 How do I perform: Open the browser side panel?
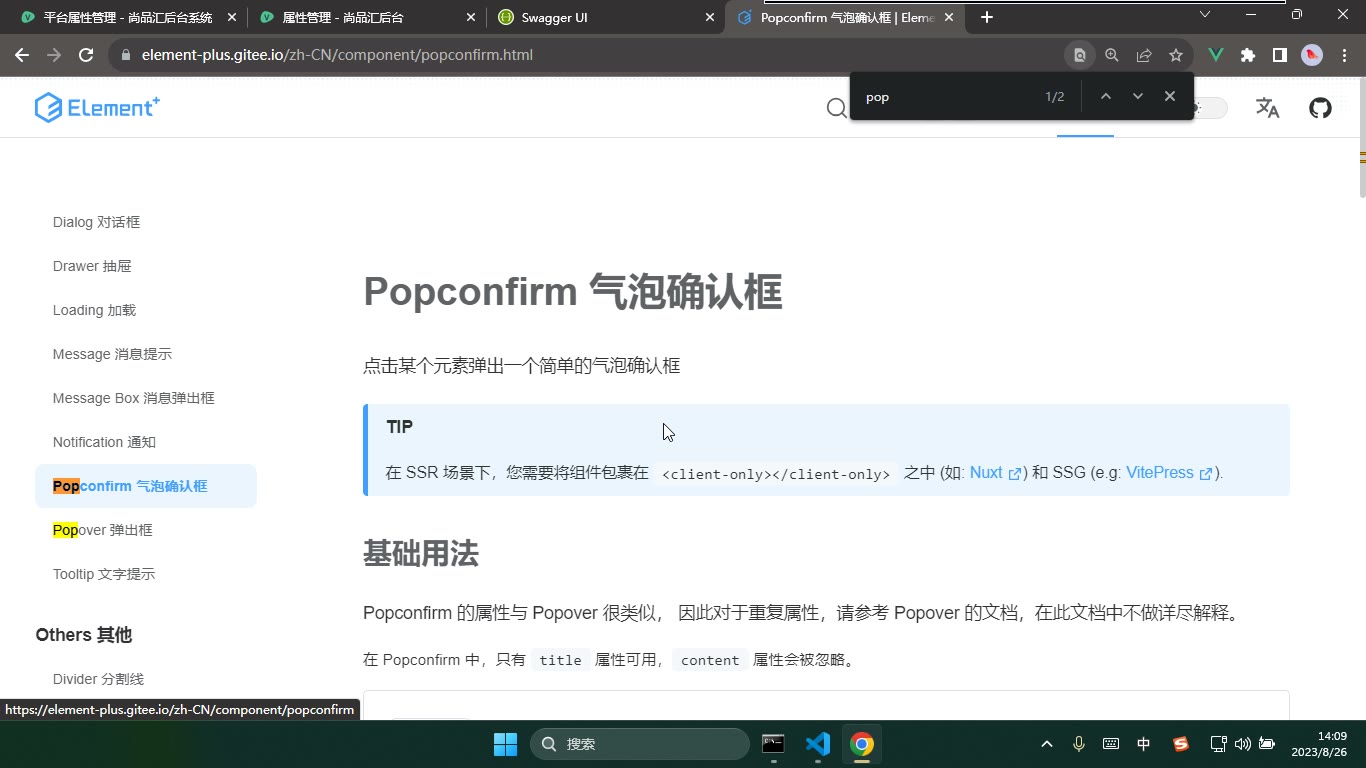[x=1280, y=55]
